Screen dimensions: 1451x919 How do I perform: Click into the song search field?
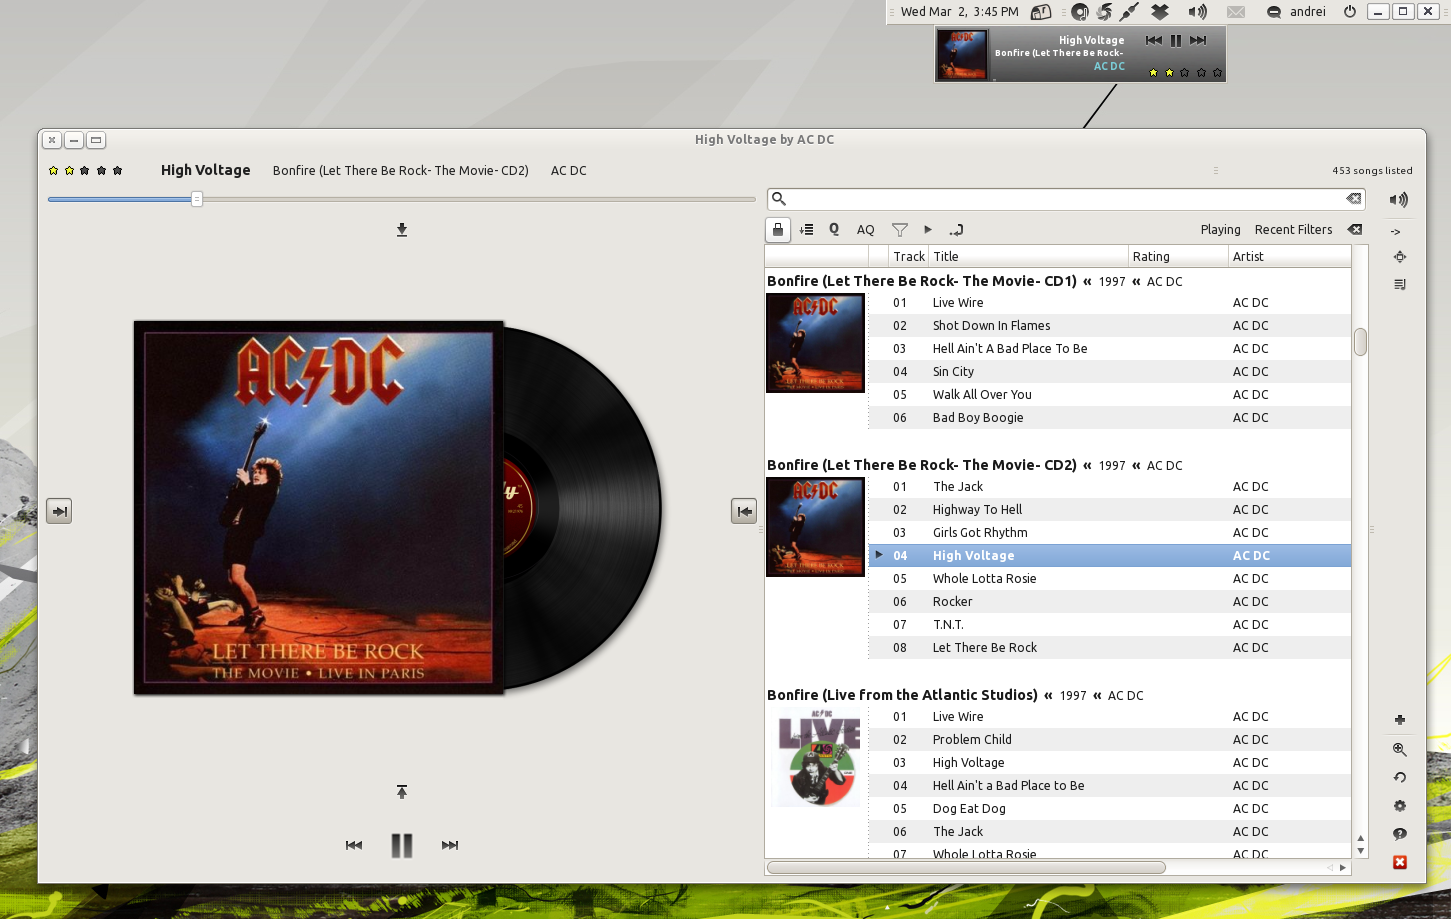click(x=1066, y=199)
